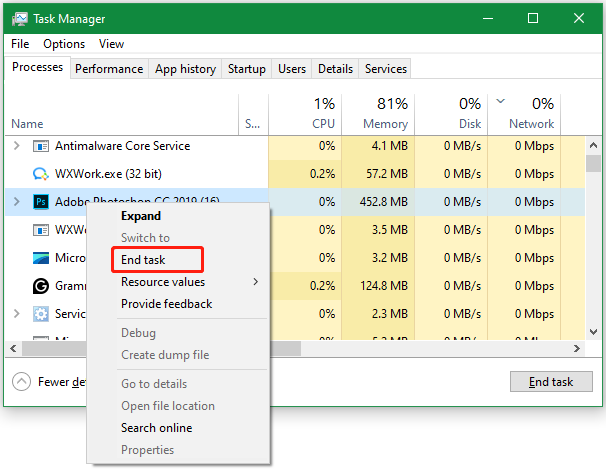Click the Adobe Photoshop Ps icon
This screenshot has height=471, width=606.
pyautogui.click(x=41, y=202)
